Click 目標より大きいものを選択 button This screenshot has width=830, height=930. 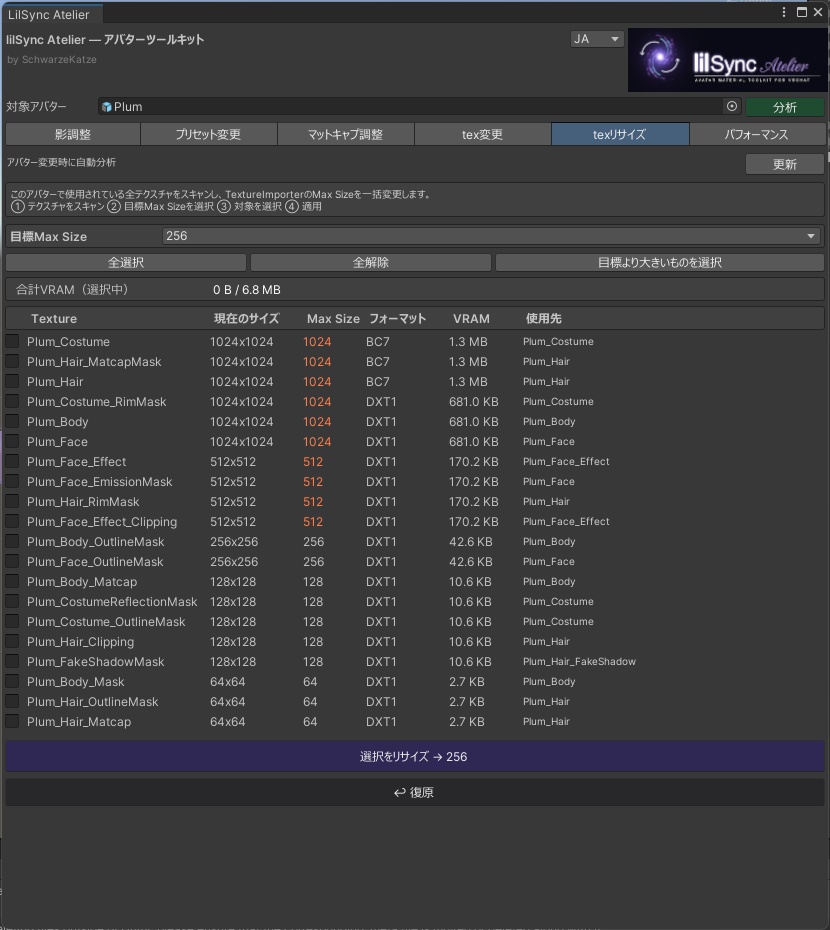click(x=660, y=263)
